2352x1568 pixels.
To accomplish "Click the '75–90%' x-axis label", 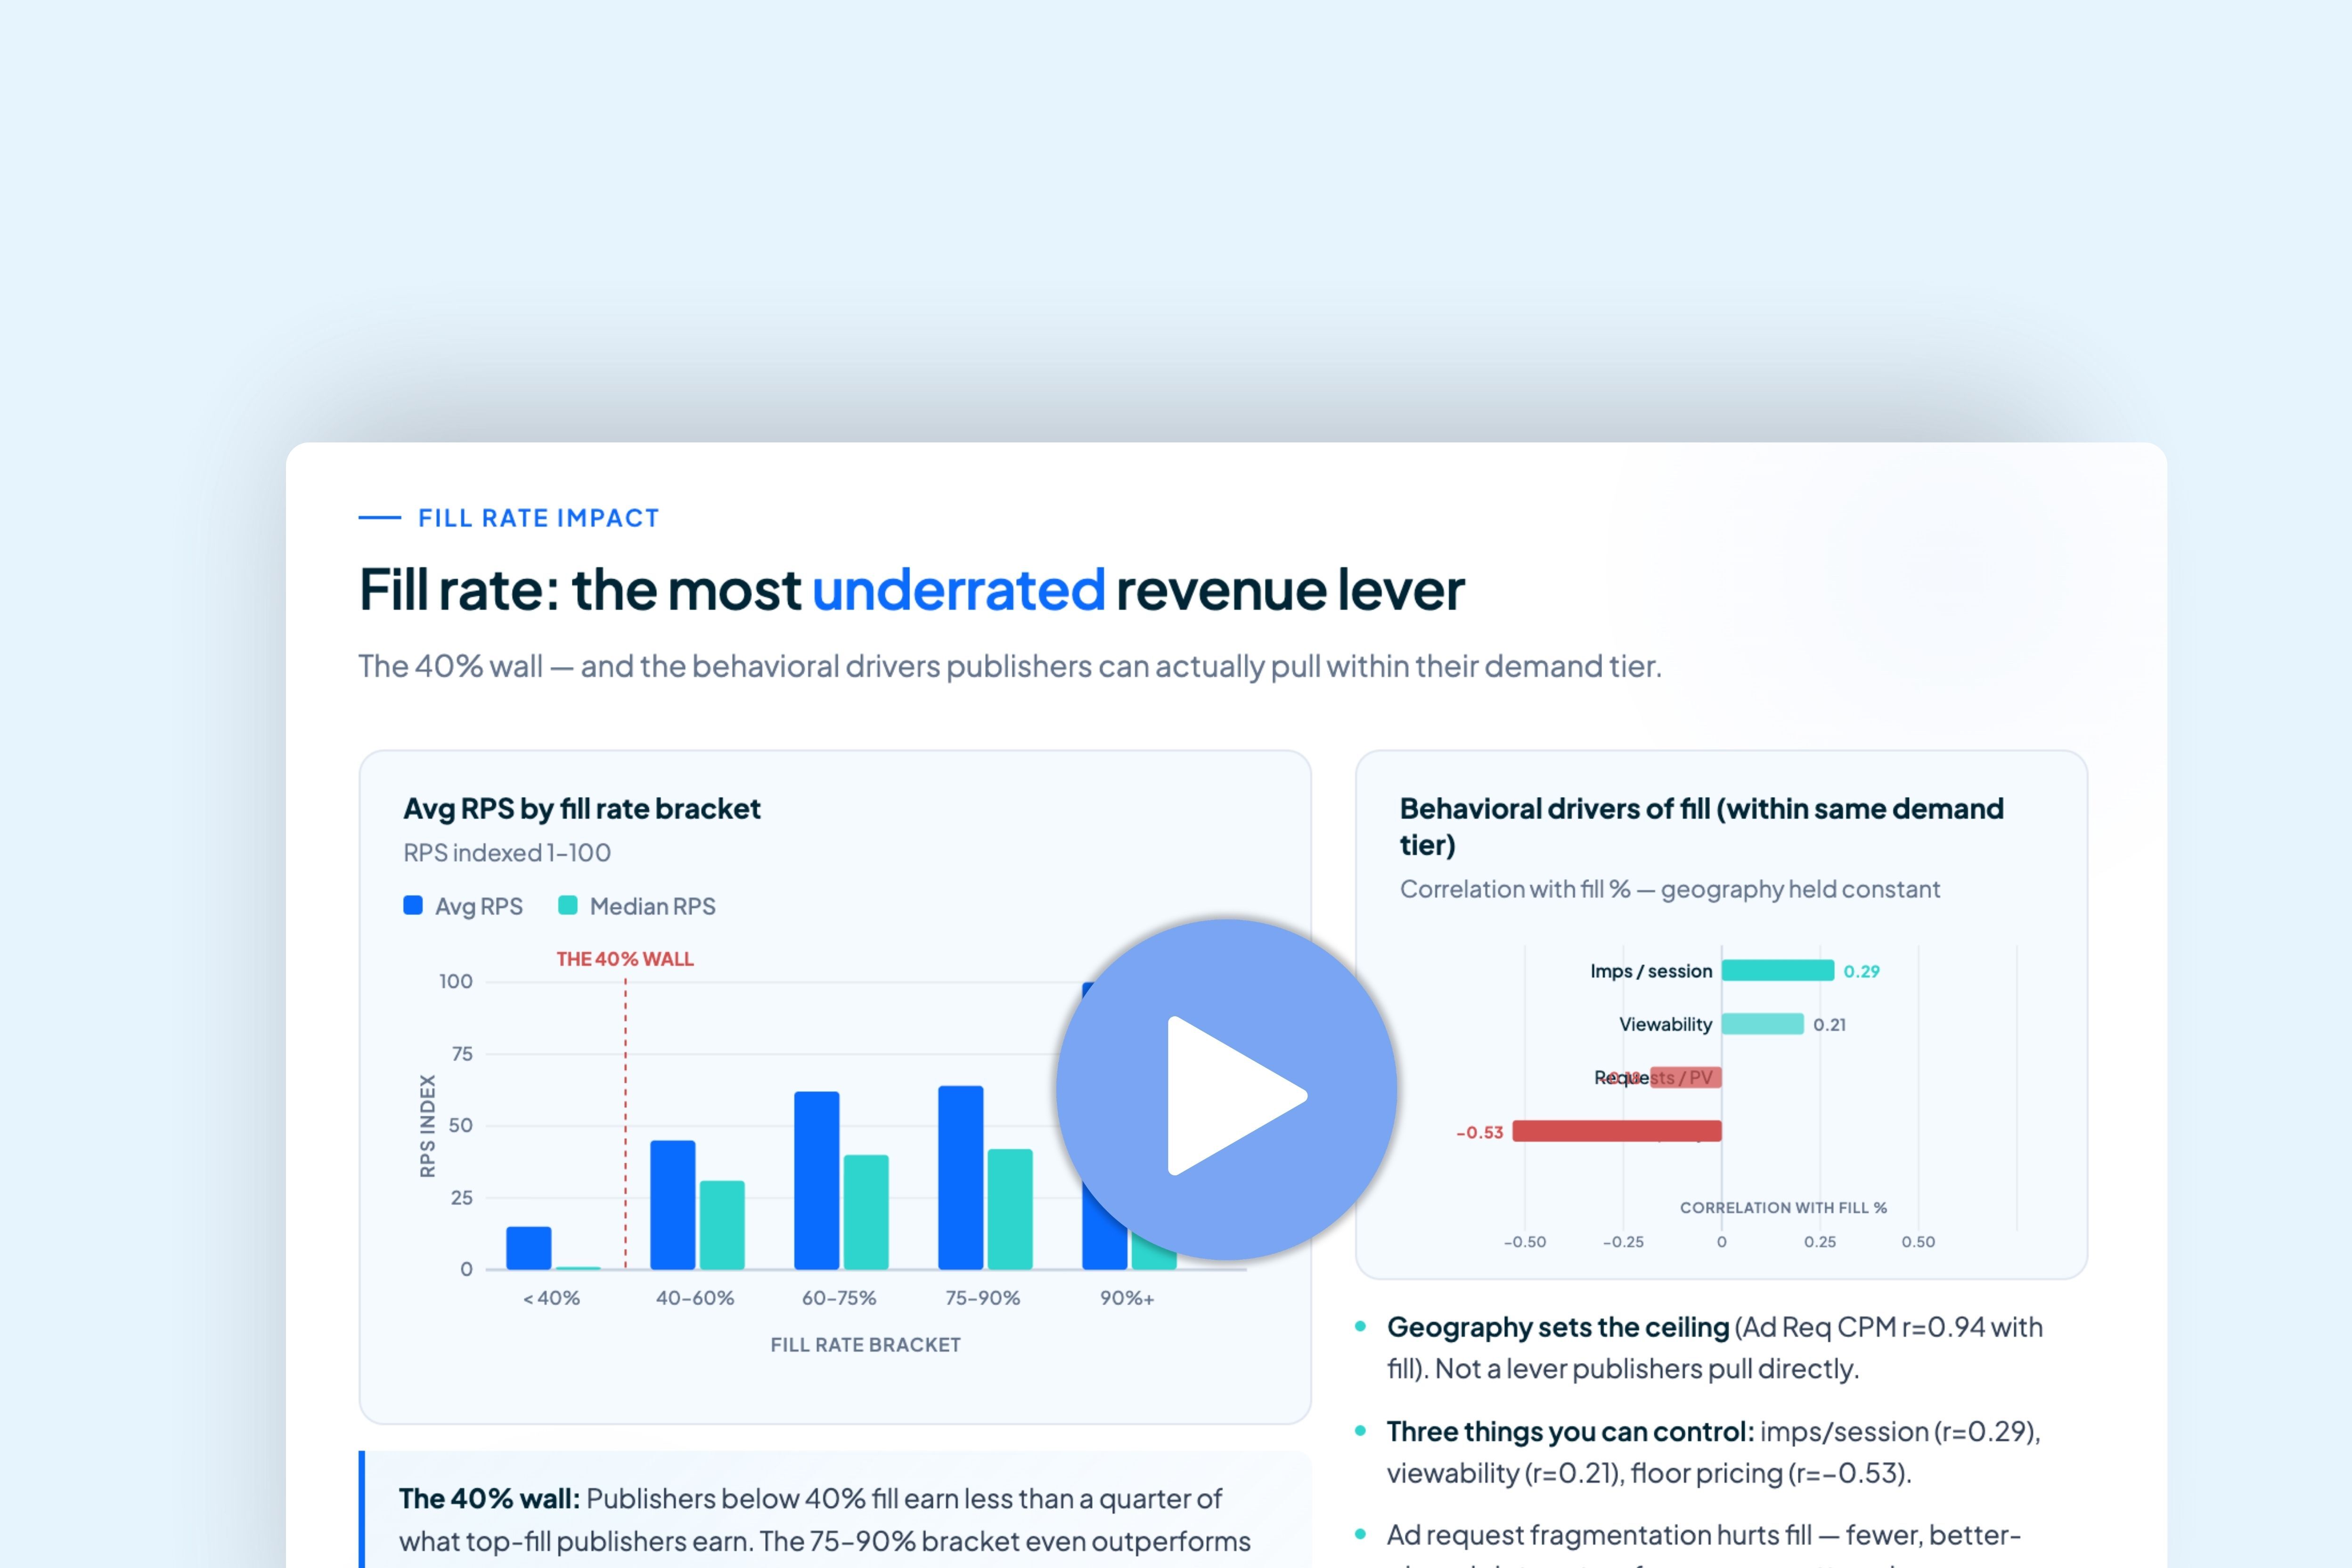I will tap(983, 1298).
